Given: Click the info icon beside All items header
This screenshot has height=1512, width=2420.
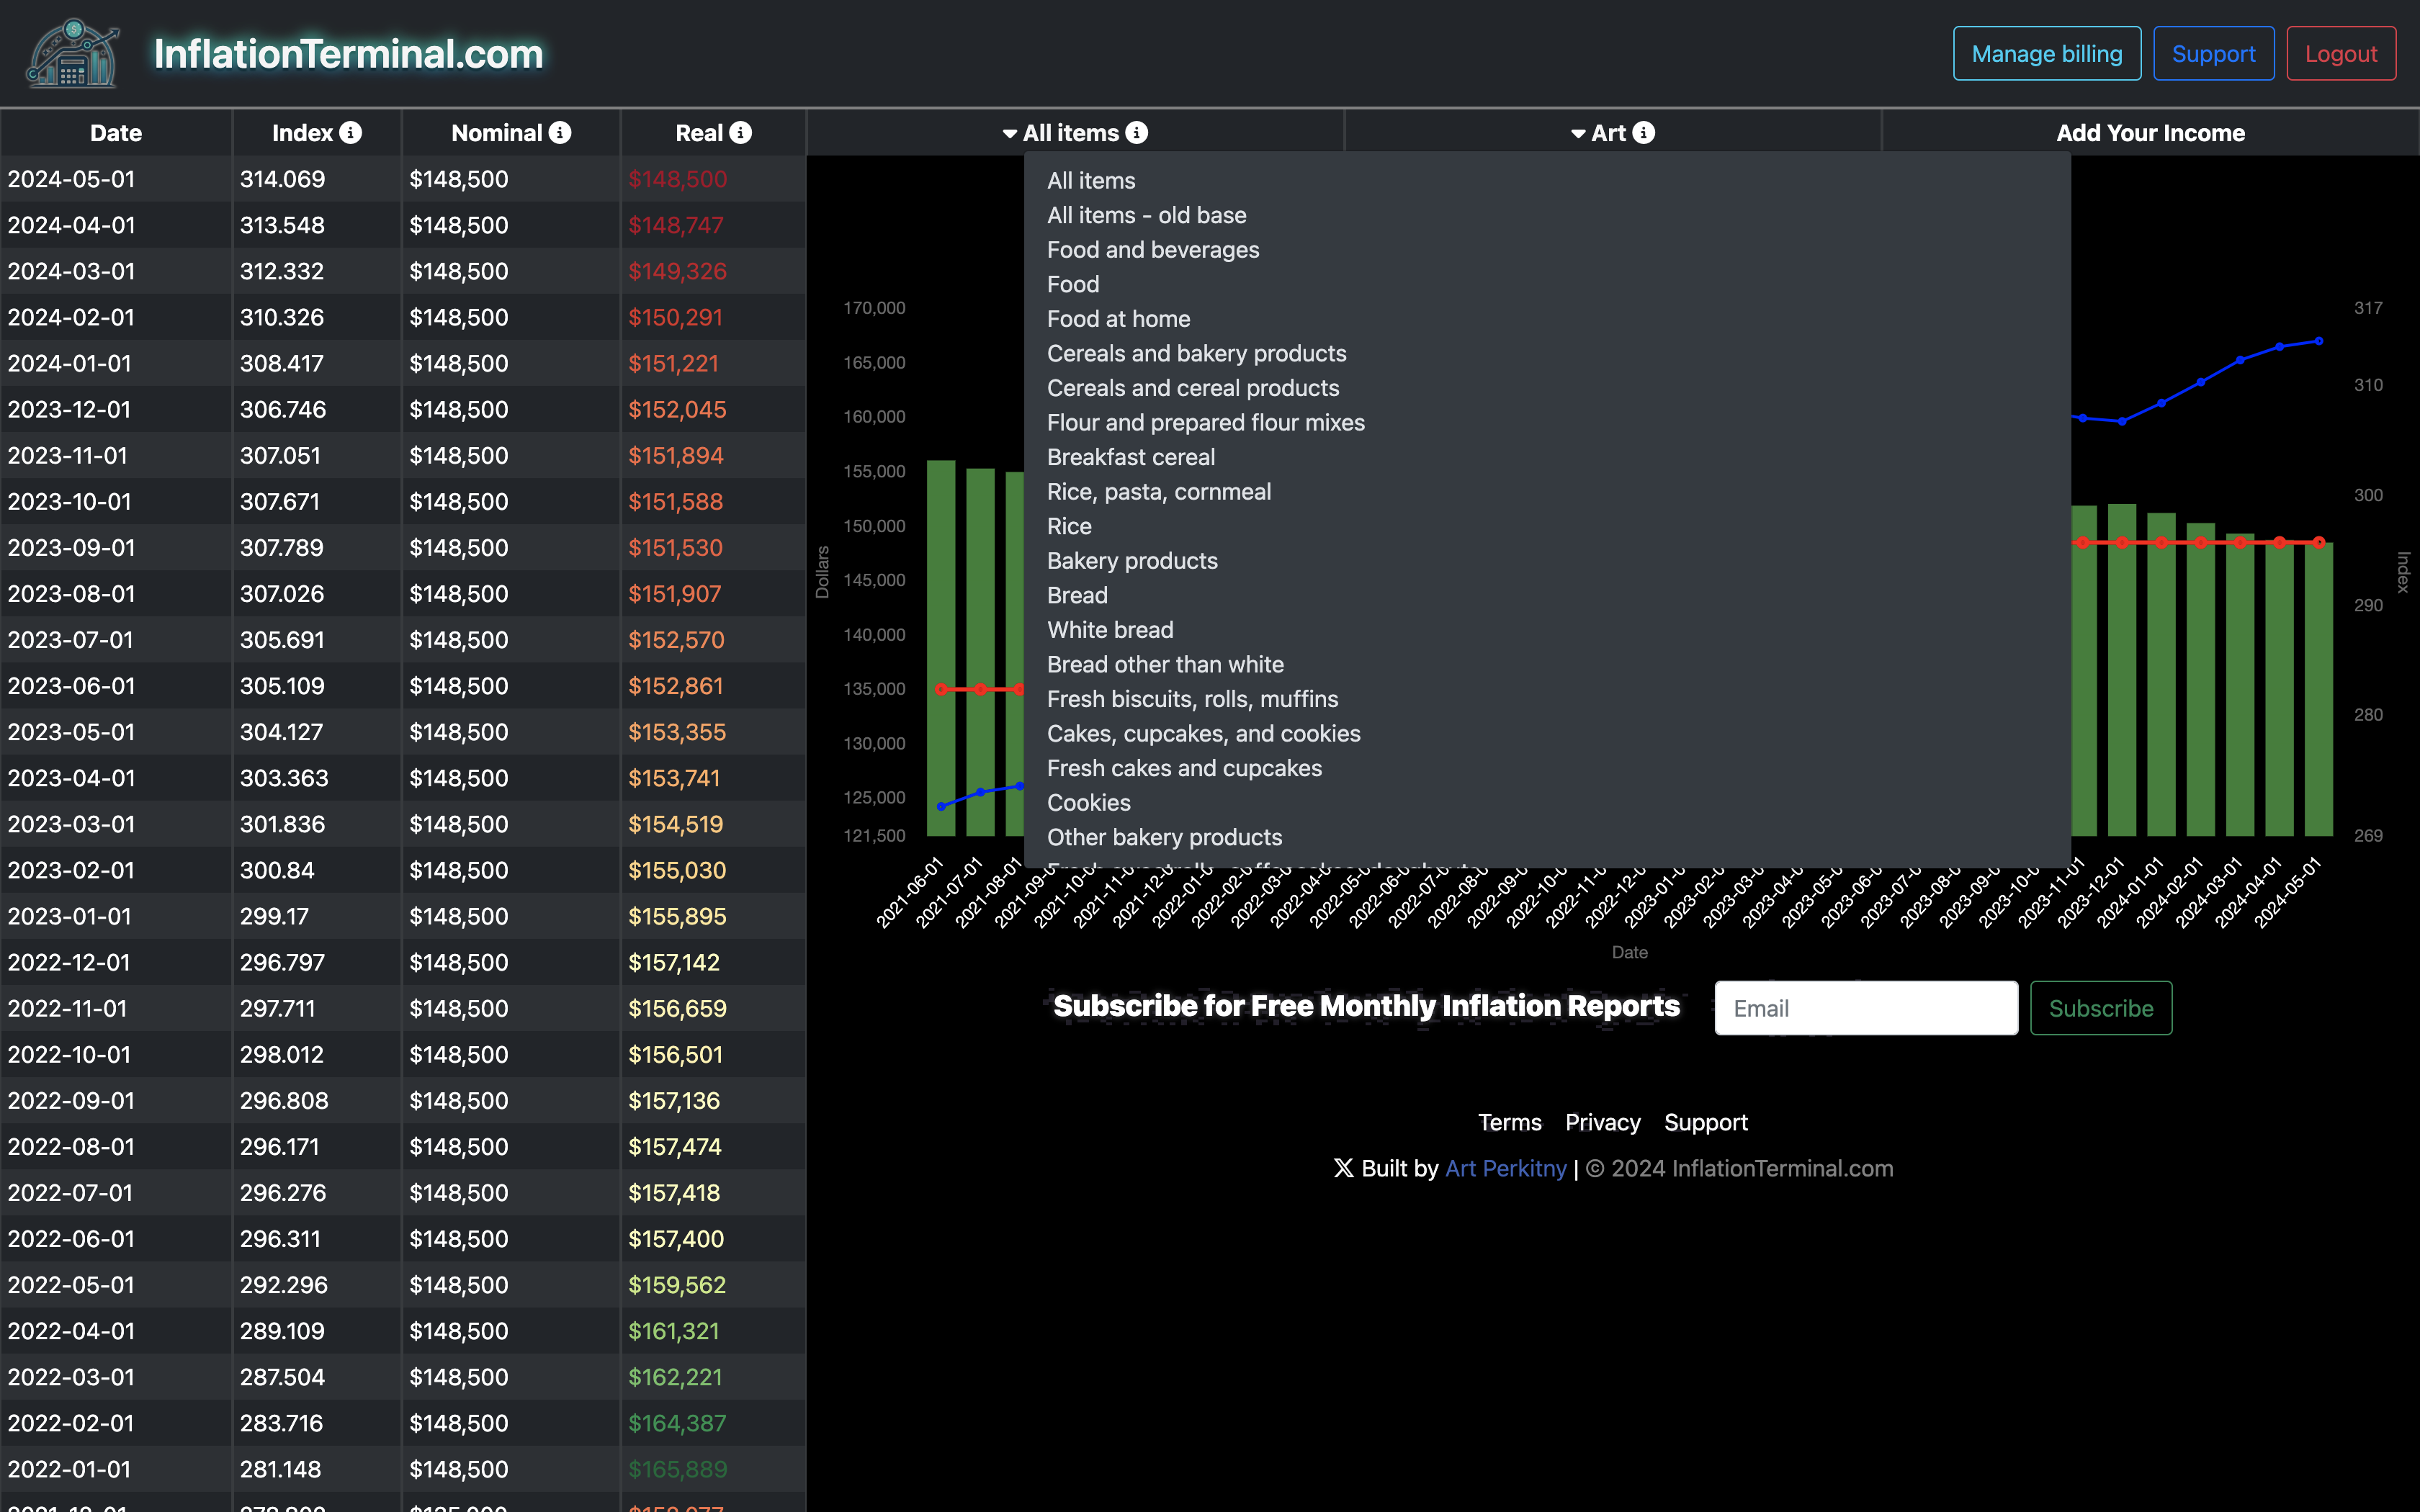Looking at the screenshot, I should click(x=1137, y=132).
